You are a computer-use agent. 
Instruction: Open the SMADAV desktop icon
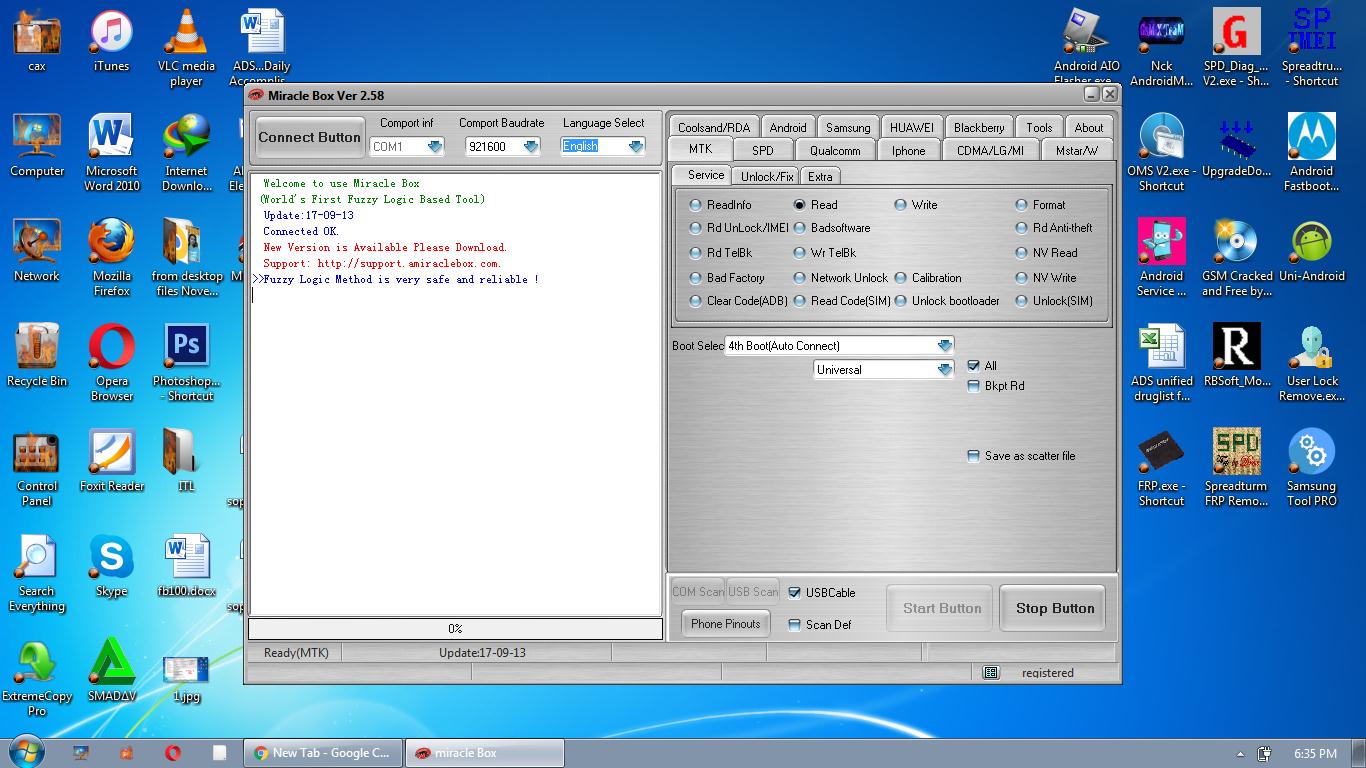111,671
